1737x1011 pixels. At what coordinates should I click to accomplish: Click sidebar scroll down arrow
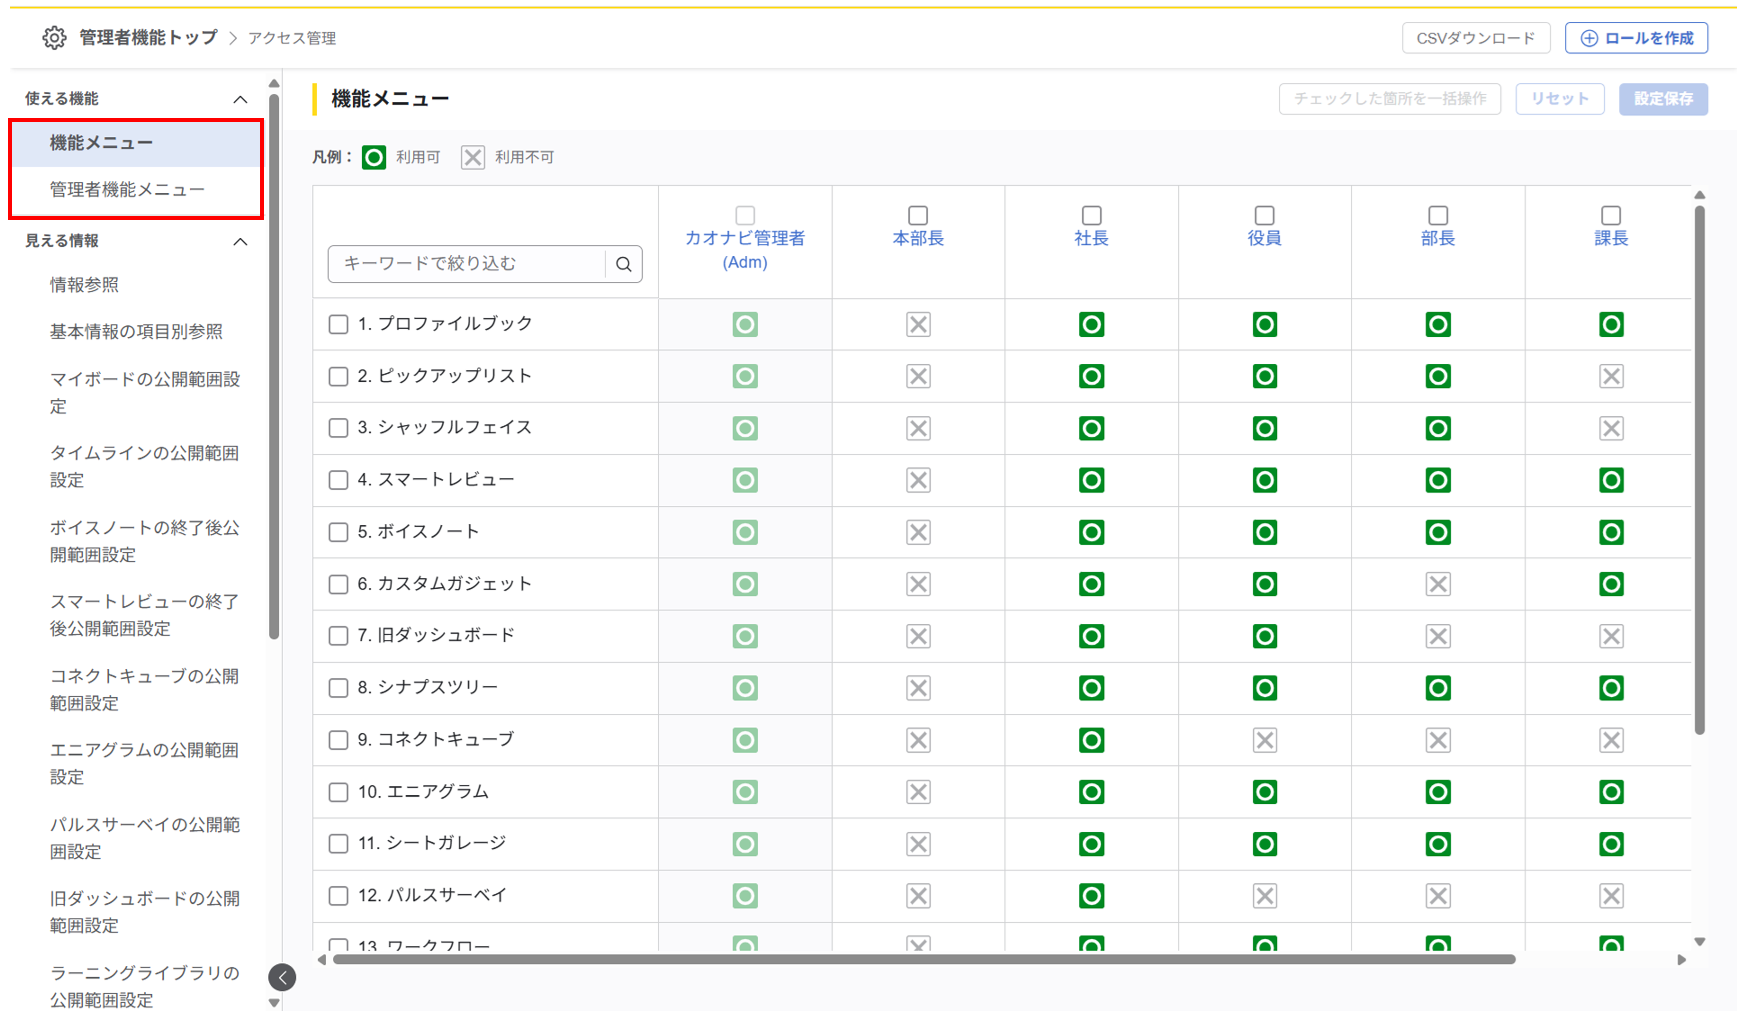coord(274,1003)
